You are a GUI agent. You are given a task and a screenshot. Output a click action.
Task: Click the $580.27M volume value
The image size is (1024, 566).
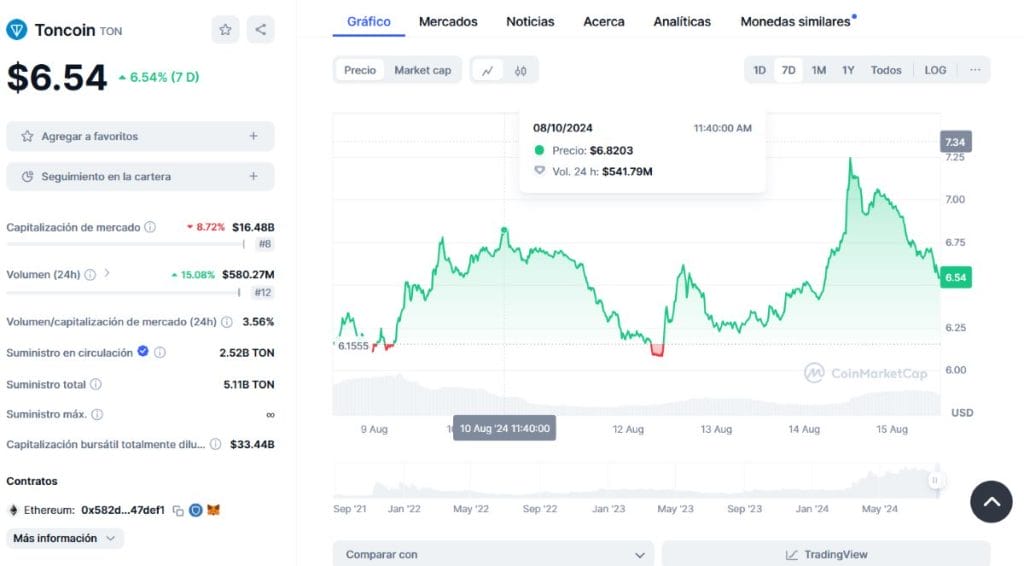[248, 275]
